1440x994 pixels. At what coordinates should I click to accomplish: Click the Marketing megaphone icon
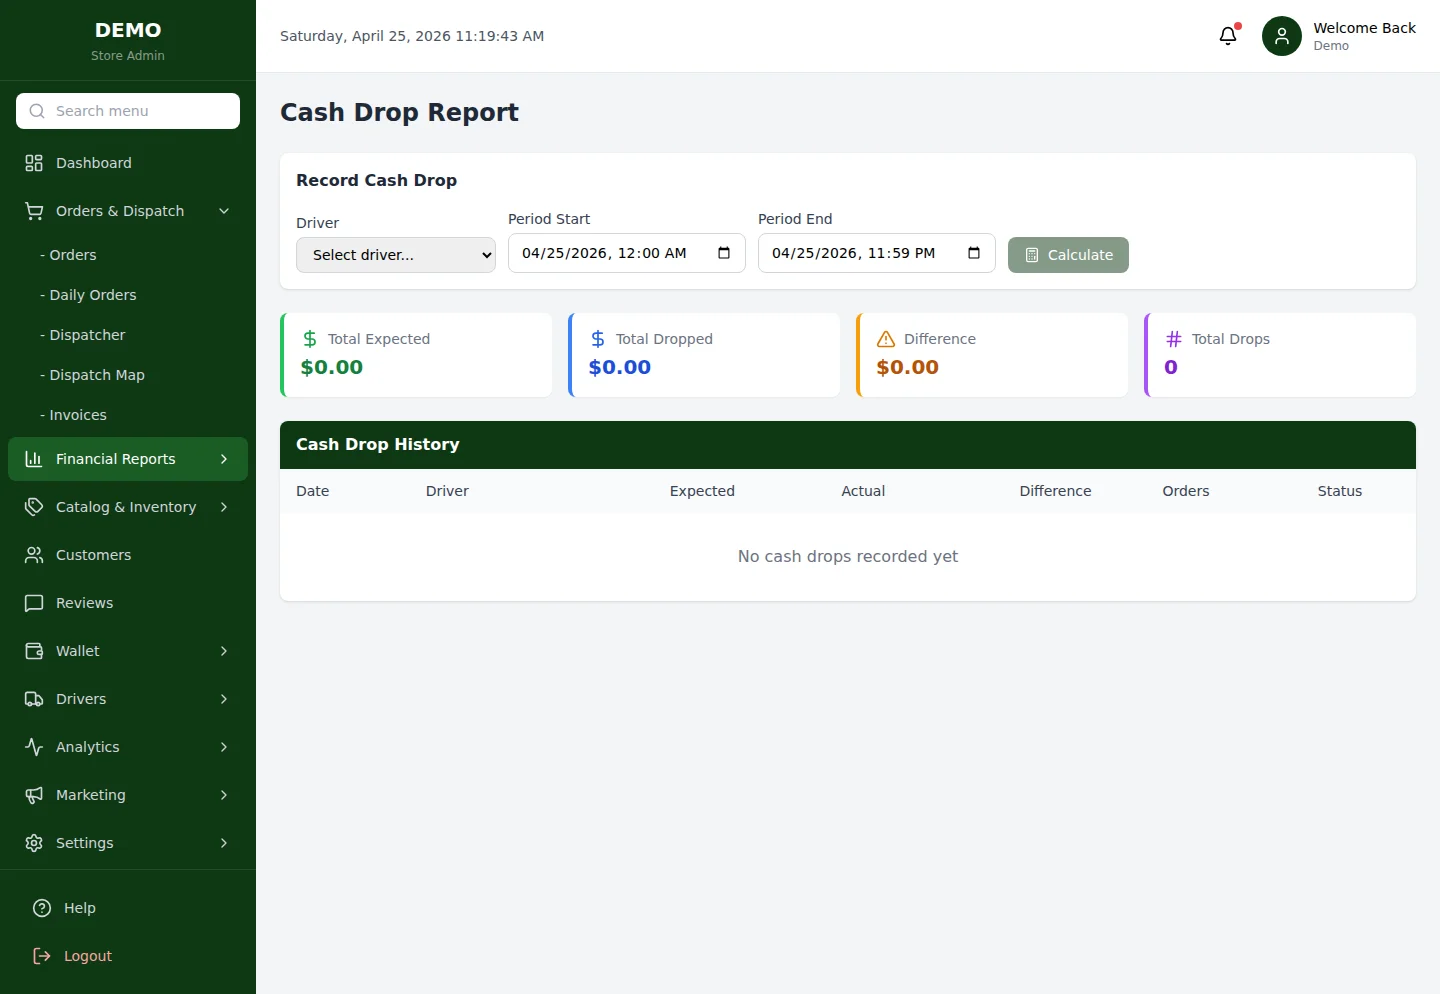pyautogui.click(x=34, y=795)
